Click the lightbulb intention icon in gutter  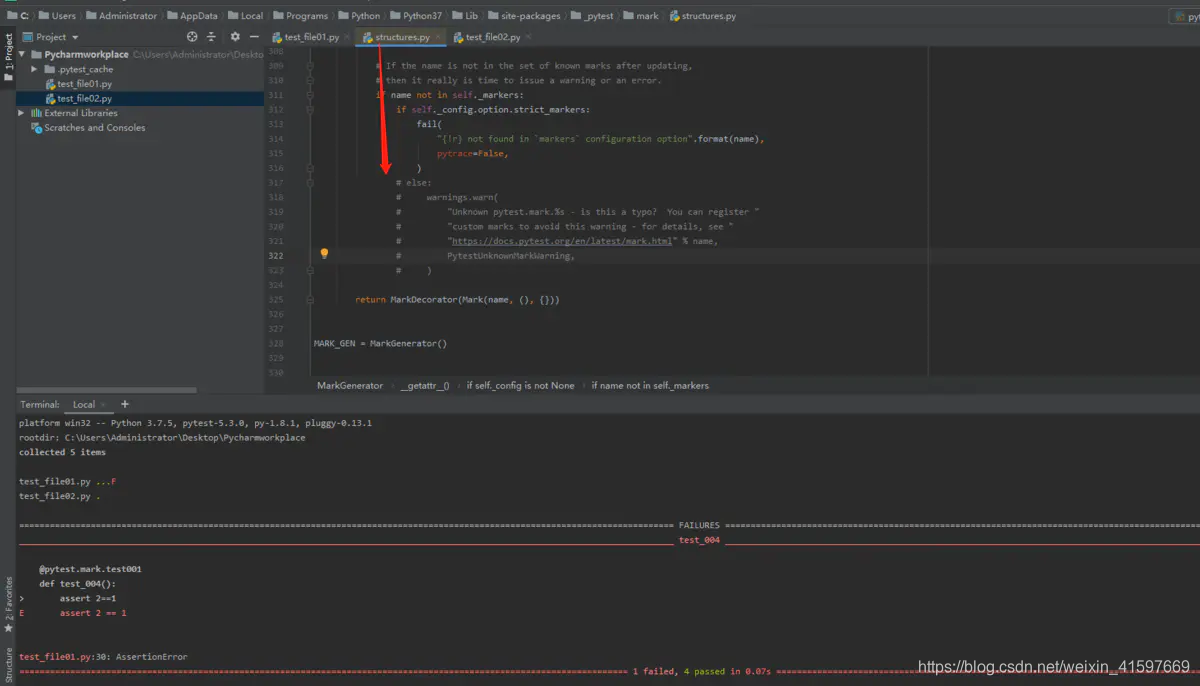(x=324, y=254)
